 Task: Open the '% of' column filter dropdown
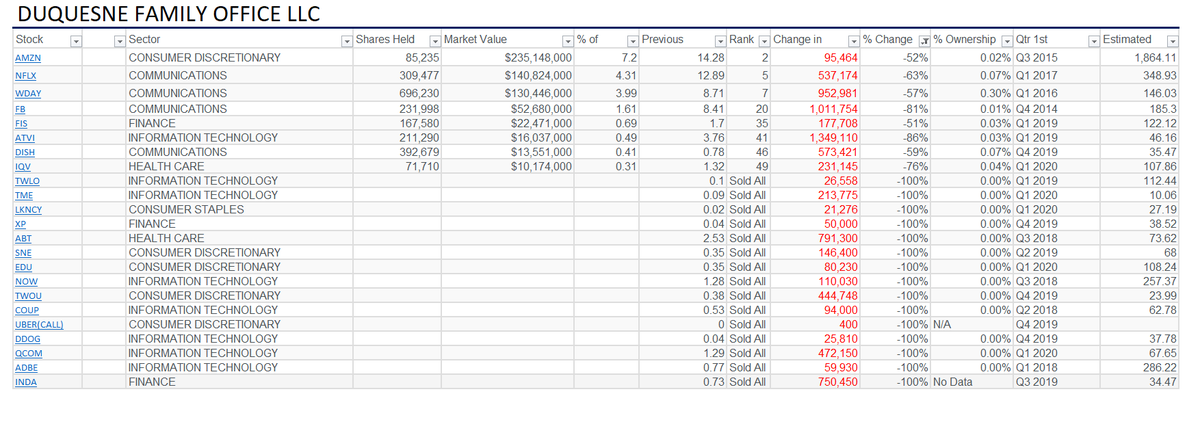click(632, 40)
